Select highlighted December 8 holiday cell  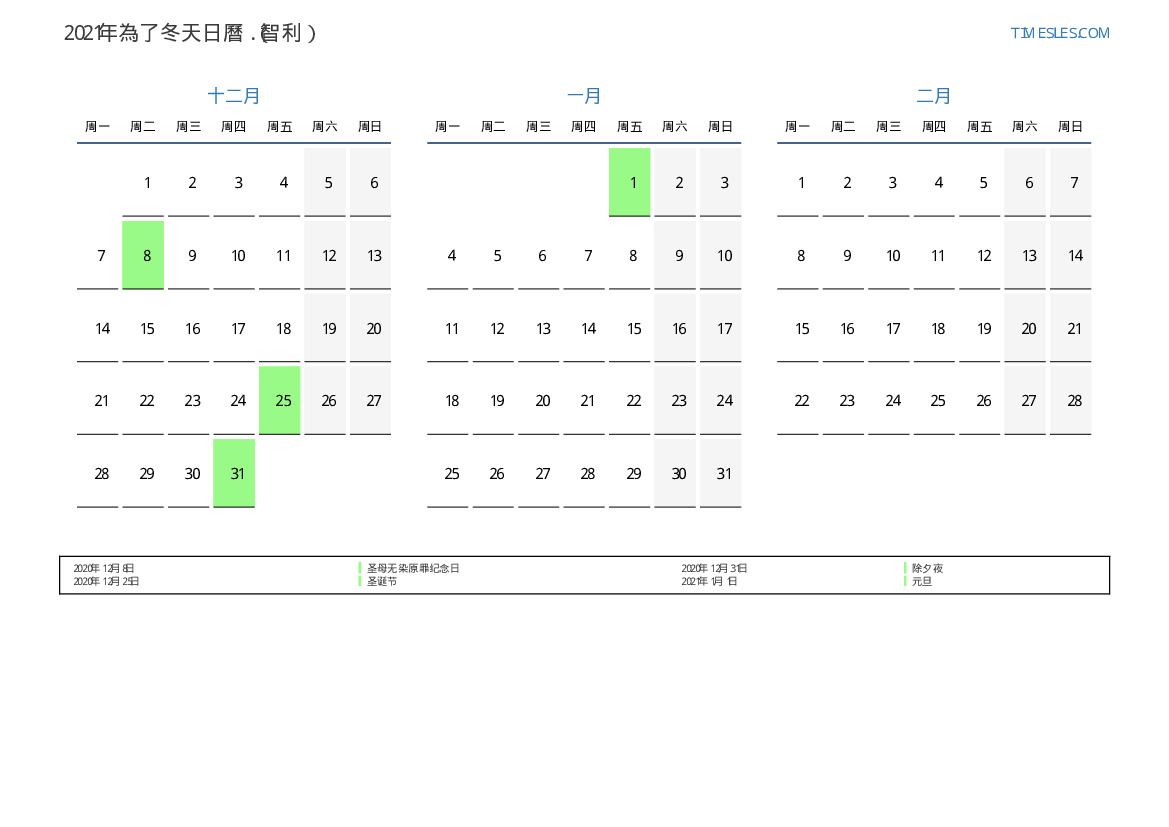pos(143,255)
